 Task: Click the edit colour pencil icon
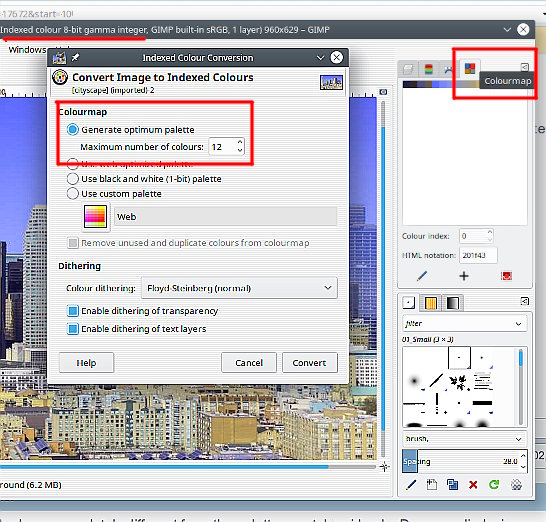tap(422, 276)
